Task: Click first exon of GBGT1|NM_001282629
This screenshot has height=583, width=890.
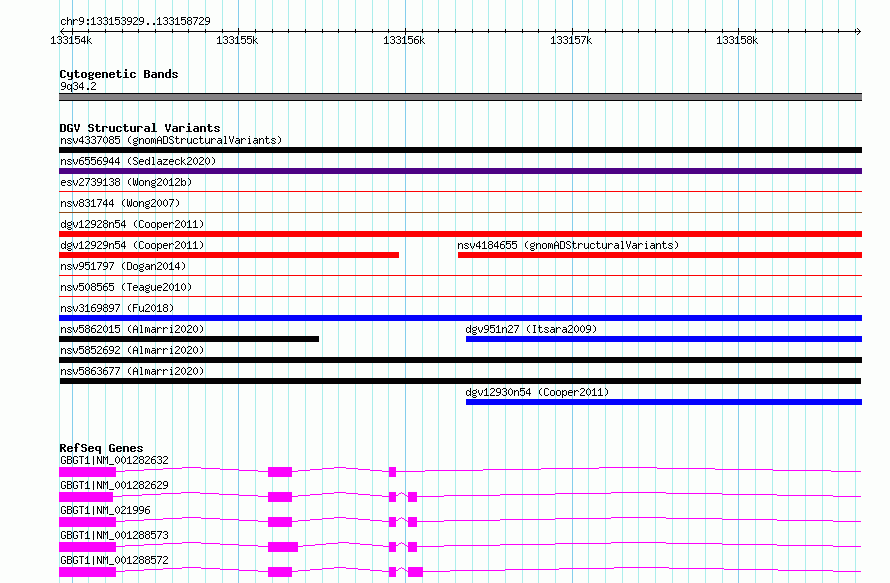Action: 86,497
